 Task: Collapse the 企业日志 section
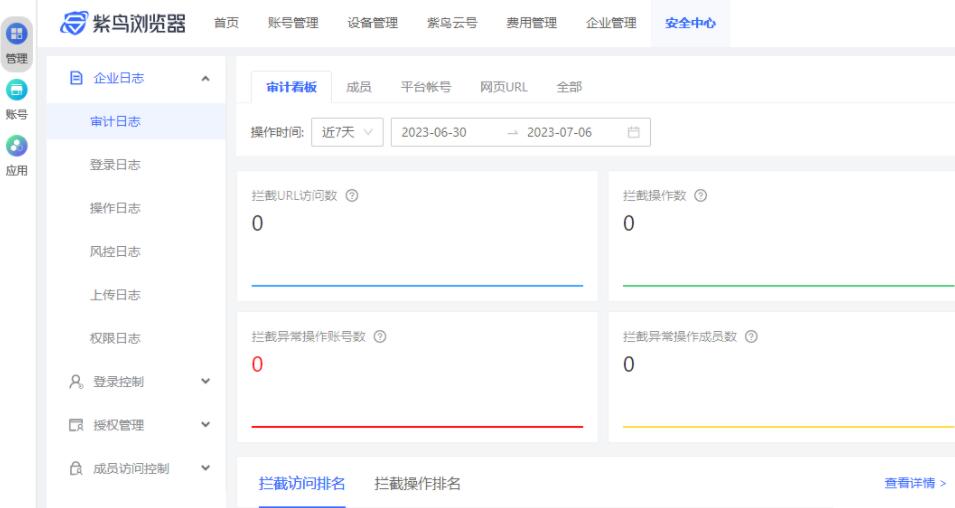pyautogui.click(x=205, y=79)
